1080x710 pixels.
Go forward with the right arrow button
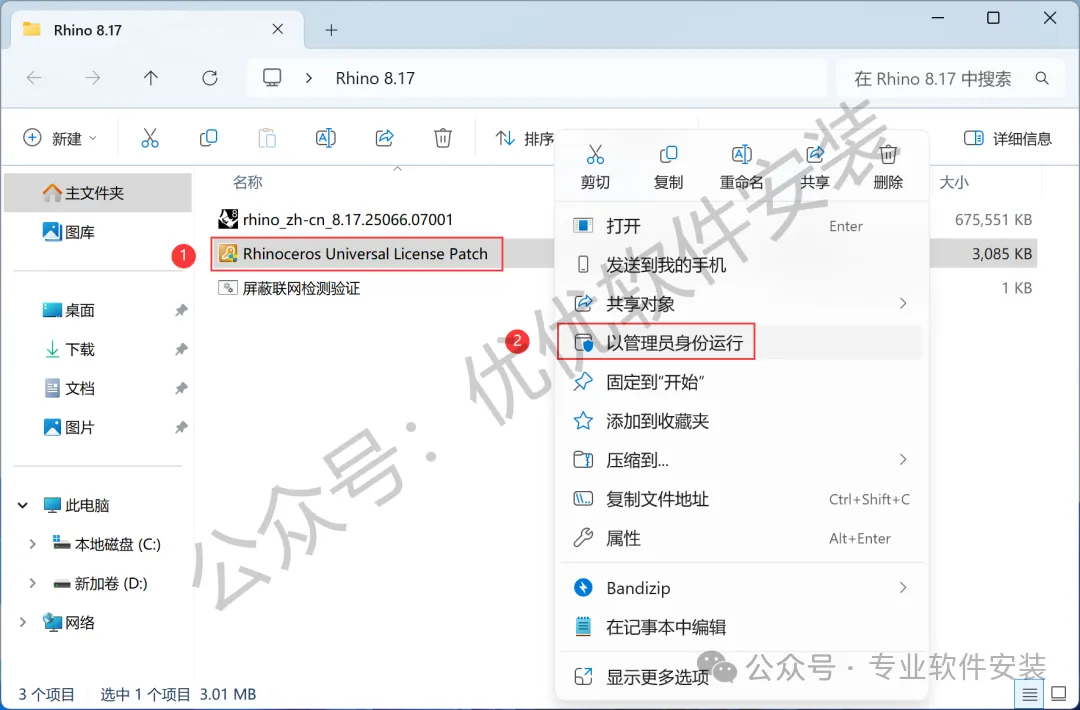pyautogui.click(x=92, y=78)
